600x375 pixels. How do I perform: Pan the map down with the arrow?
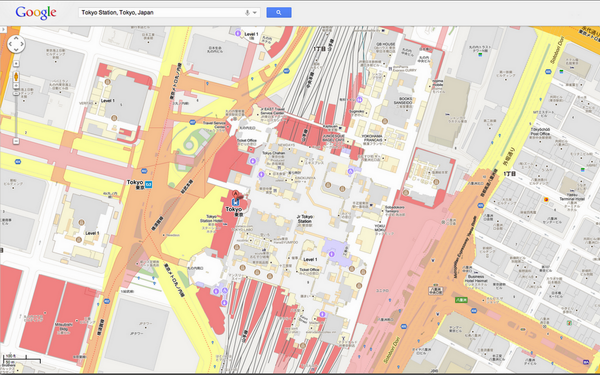tap(16, 50)
